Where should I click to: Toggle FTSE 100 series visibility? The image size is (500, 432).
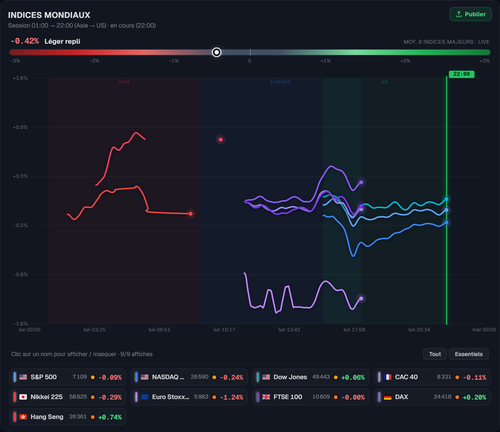coord(311,397)
